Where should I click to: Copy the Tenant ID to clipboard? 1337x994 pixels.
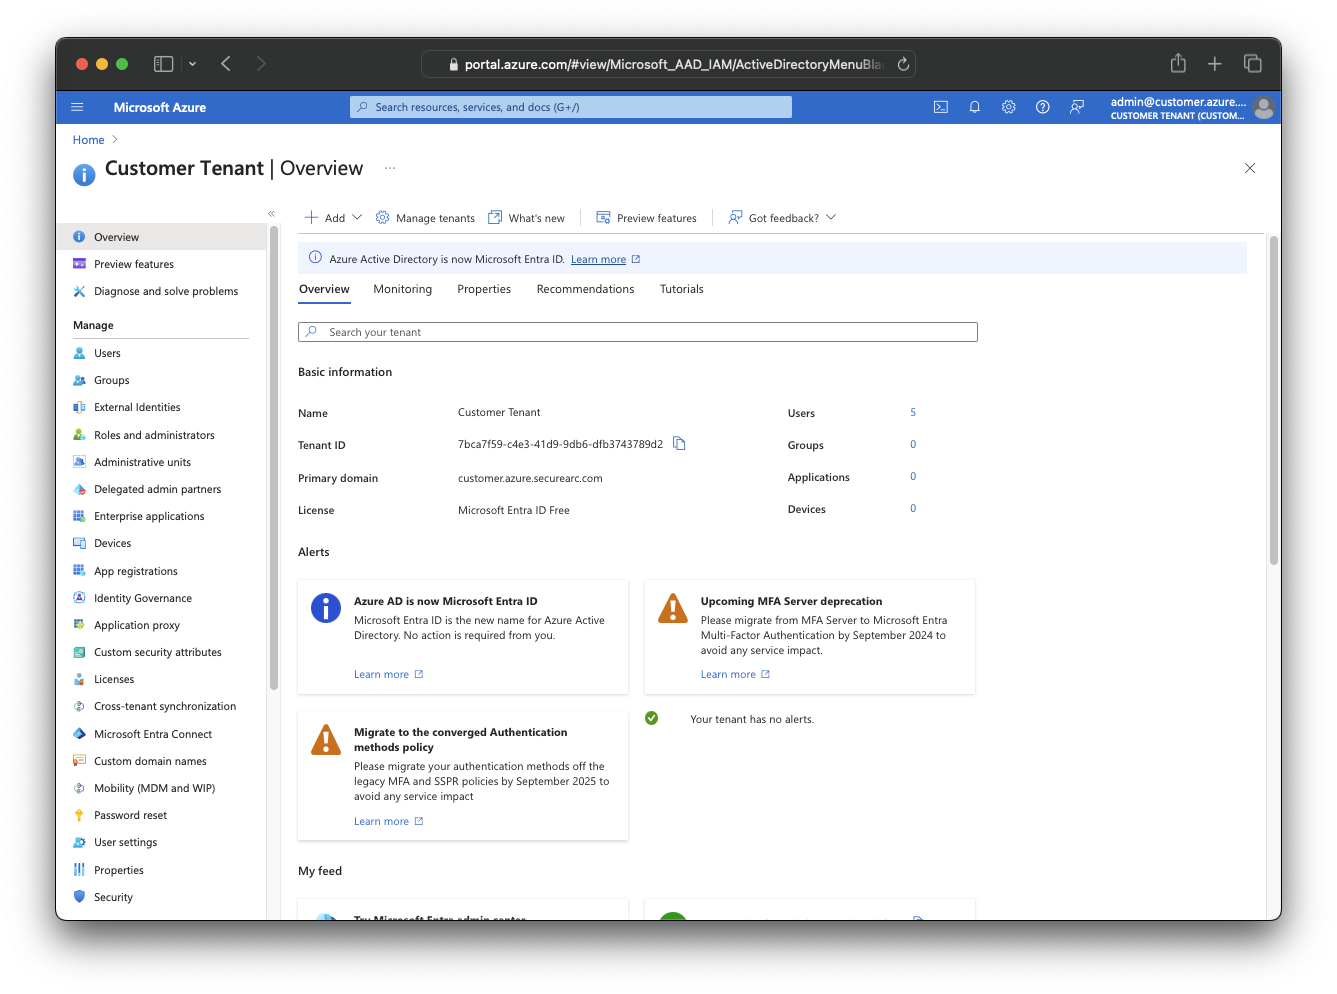pyautogui.click(x=679, y=444)
